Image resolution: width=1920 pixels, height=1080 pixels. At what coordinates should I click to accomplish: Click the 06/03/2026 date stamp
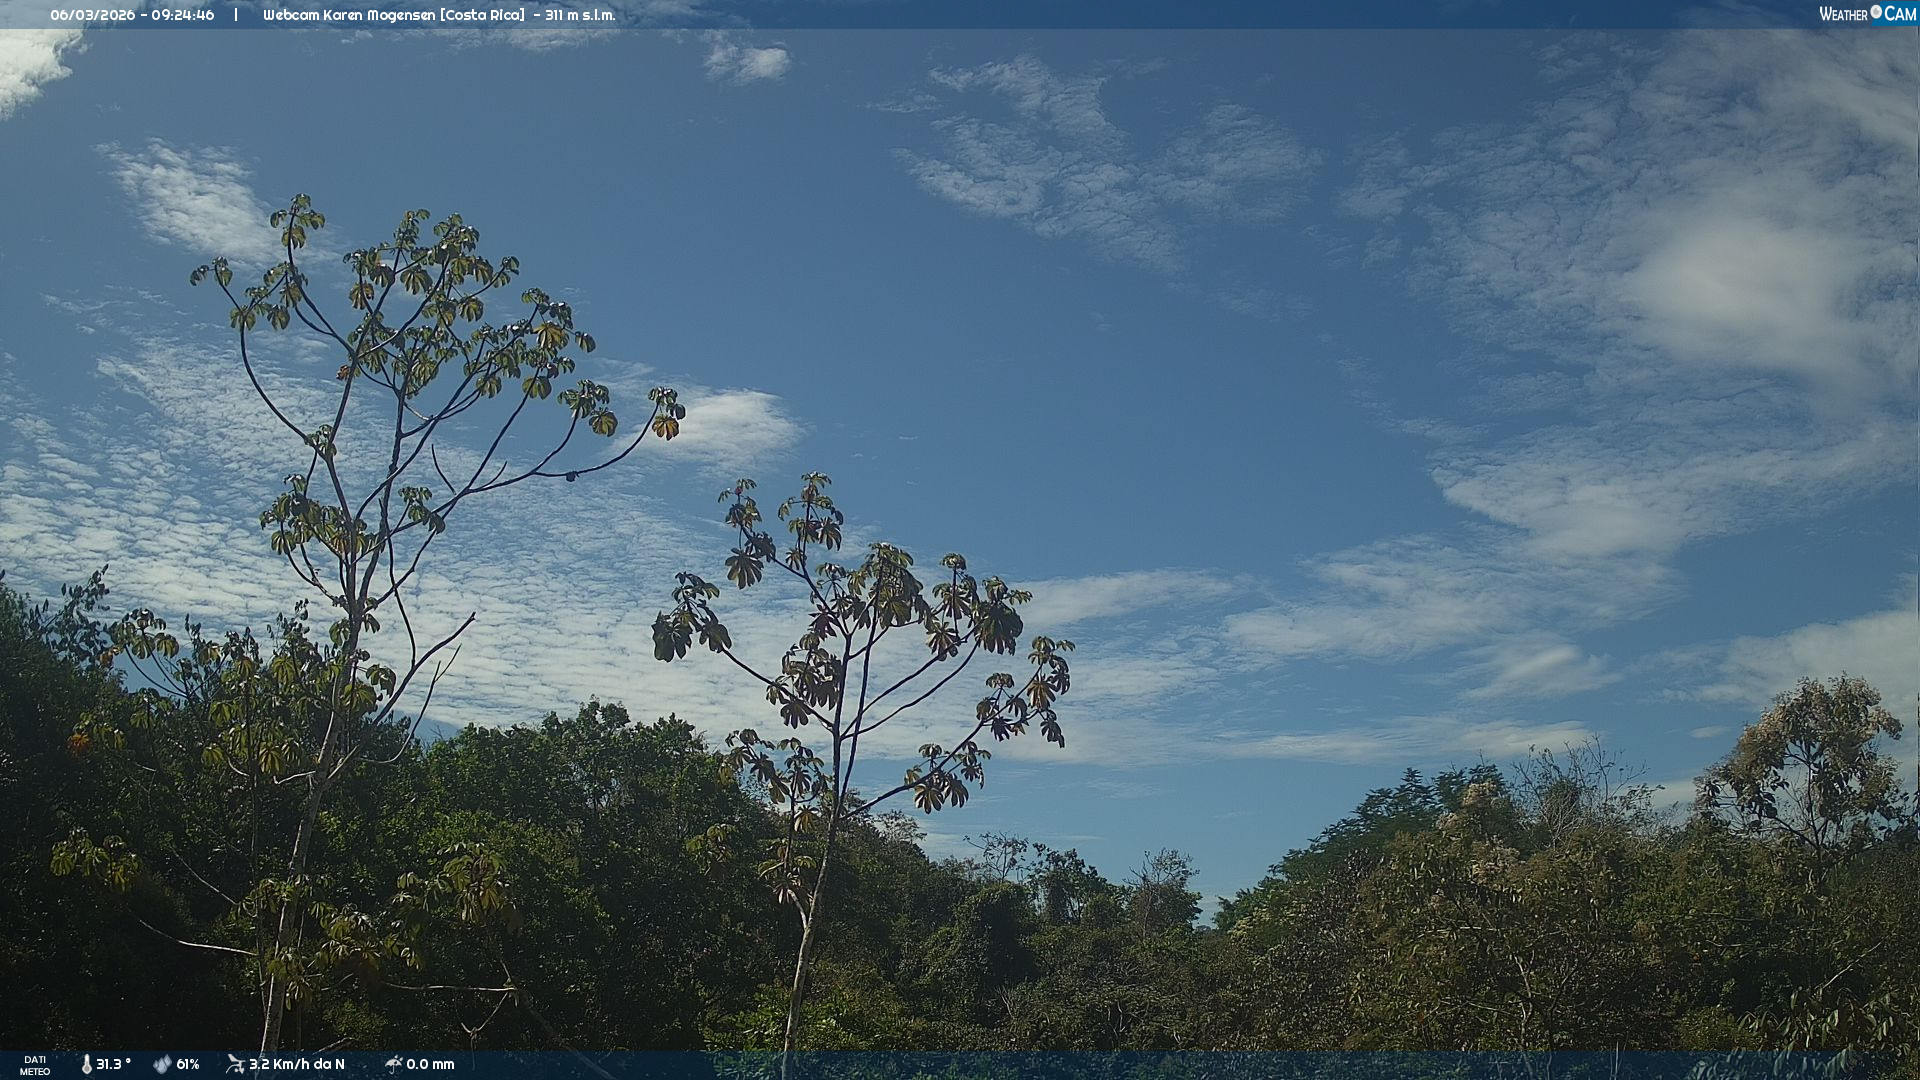[92, 15]
